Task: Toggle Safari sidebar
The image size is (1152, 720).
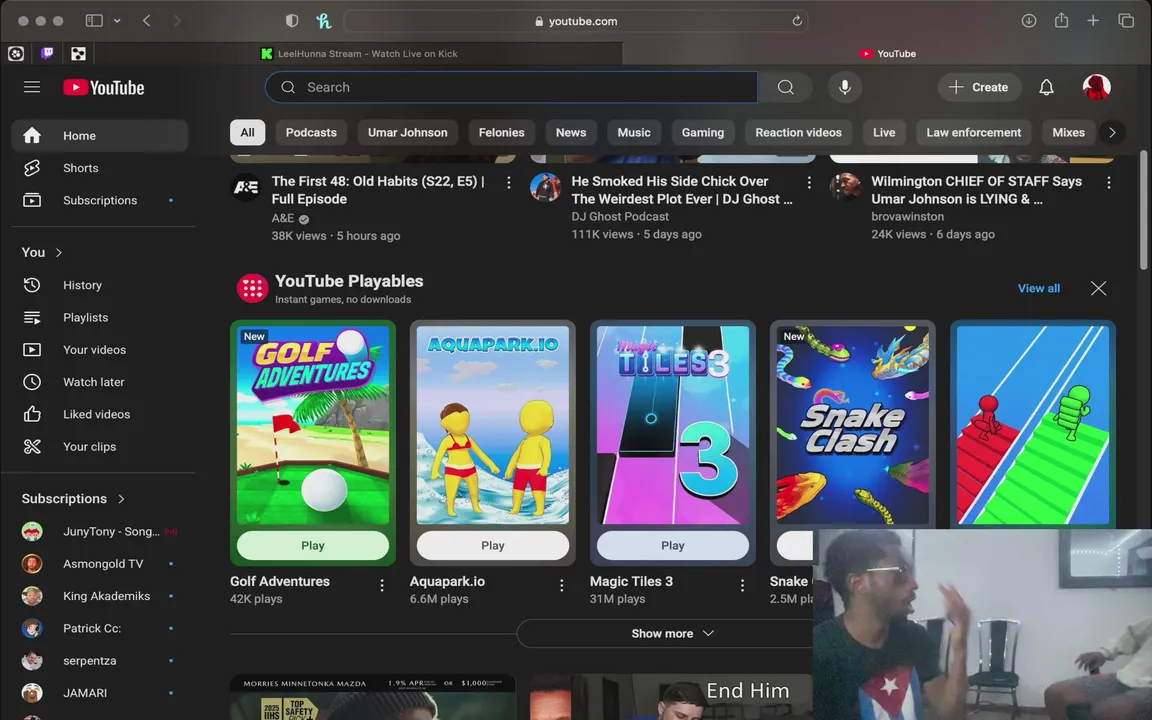Action: pos(94,21)
